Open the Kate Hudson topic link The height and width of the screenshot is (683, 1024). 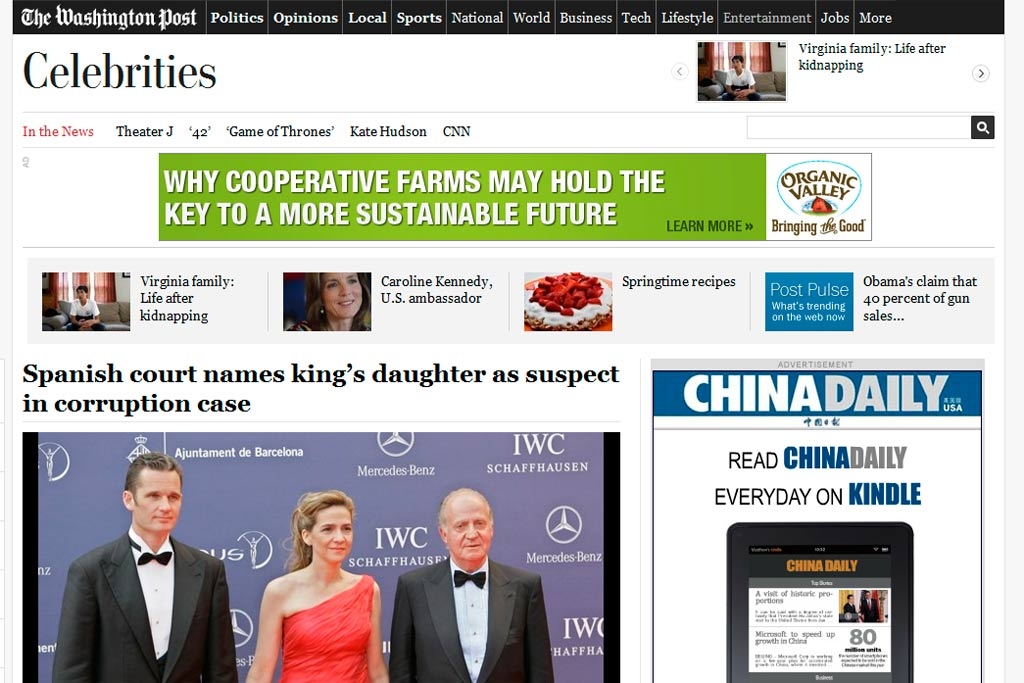(x=388, y=131)
